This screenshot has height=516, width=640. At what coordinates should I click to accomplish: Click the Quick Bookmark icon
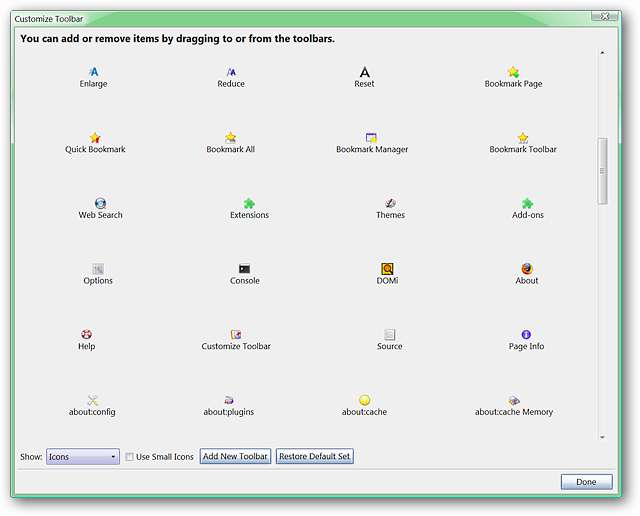[x=95, y=138]
